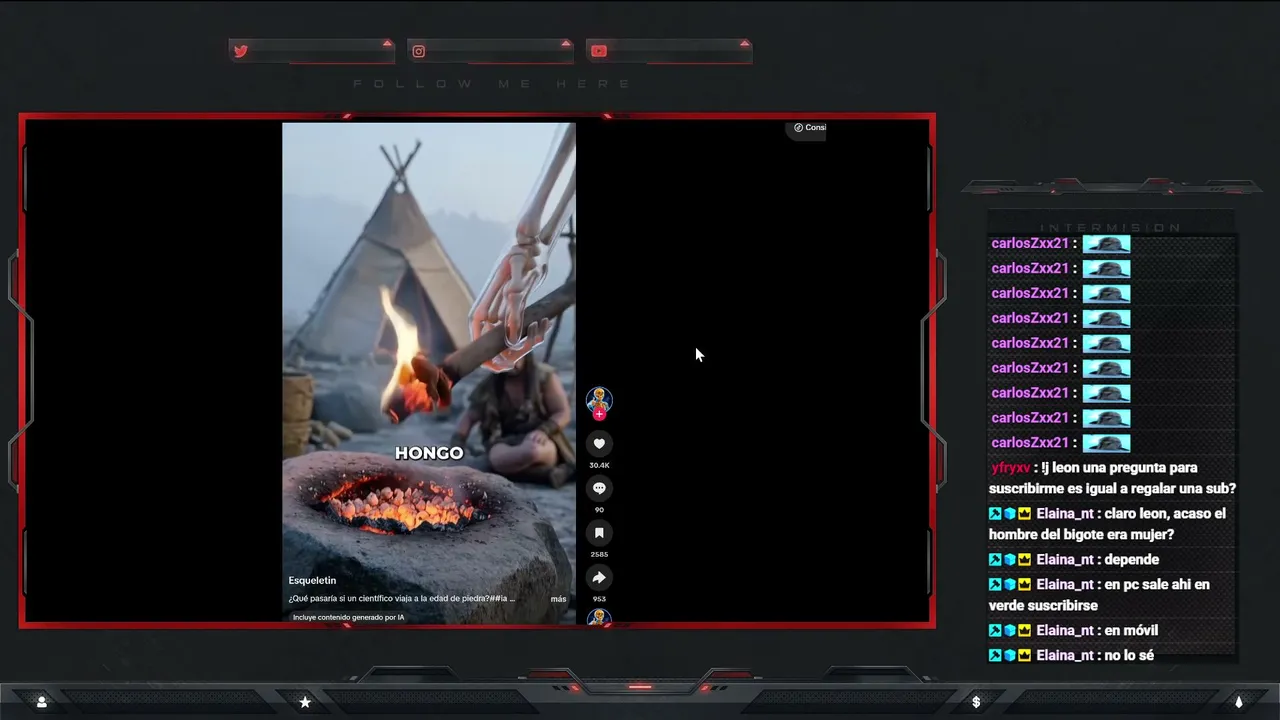
Task: Click the dollar sign icon in the bottom bar
Action: click(976, 702)
